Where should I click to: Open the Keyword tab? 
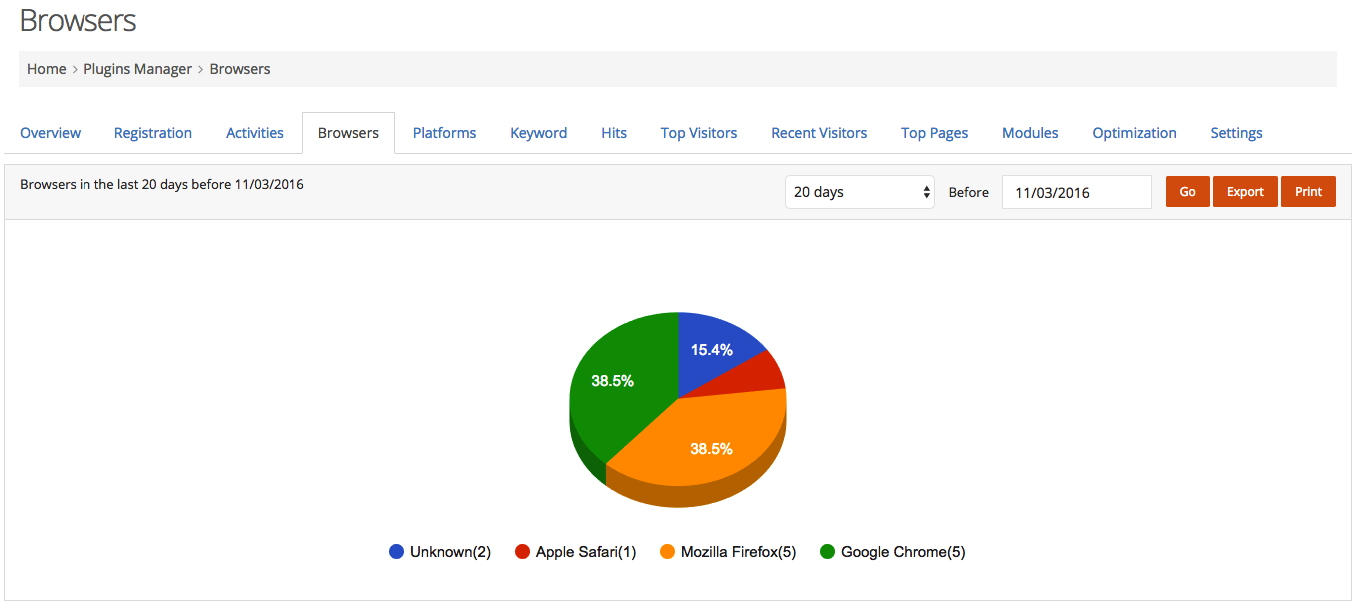click(538, 133)
